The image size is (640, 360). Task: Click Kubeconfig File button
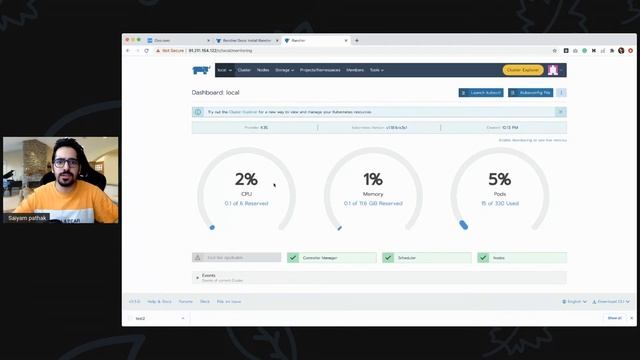(531, 93)
